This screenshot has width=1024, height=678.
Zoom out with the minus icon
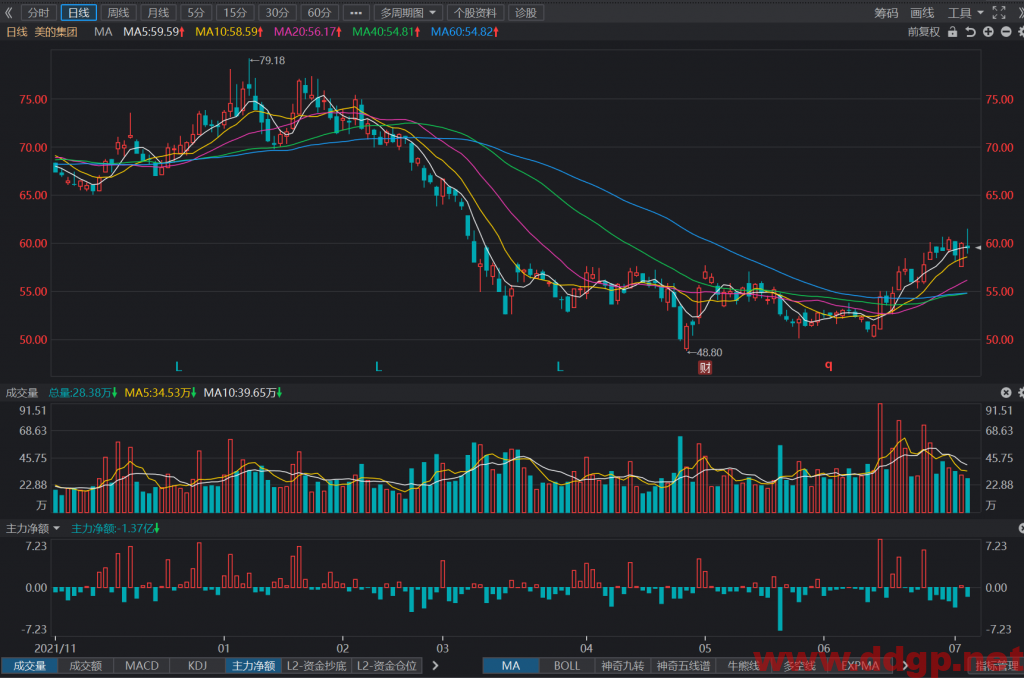click(x=1006, y=32)
